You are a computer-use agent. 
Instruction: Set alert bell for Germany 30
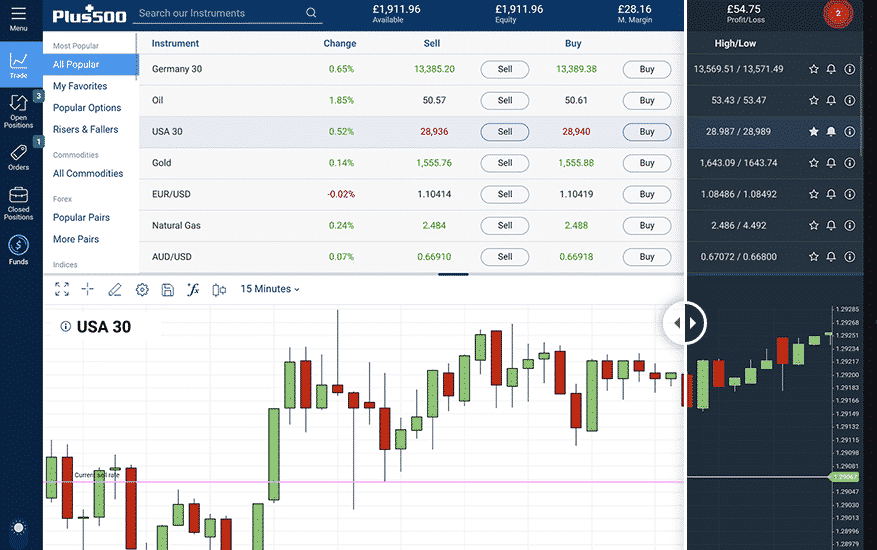[x=831, y=69]
